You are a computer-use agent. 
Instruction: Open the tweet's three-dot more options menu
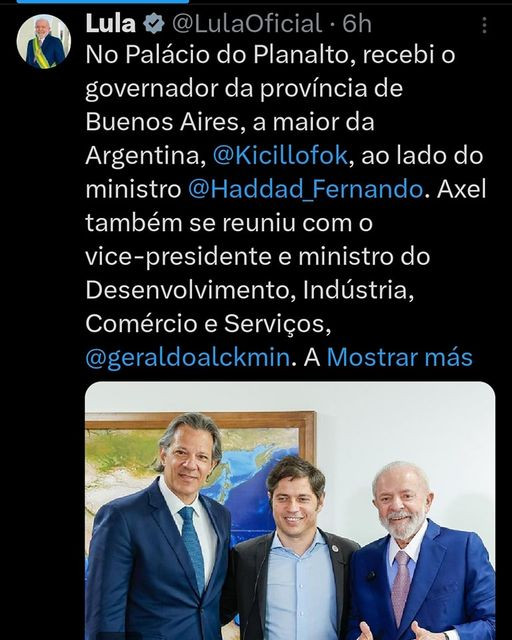[484, 25]
